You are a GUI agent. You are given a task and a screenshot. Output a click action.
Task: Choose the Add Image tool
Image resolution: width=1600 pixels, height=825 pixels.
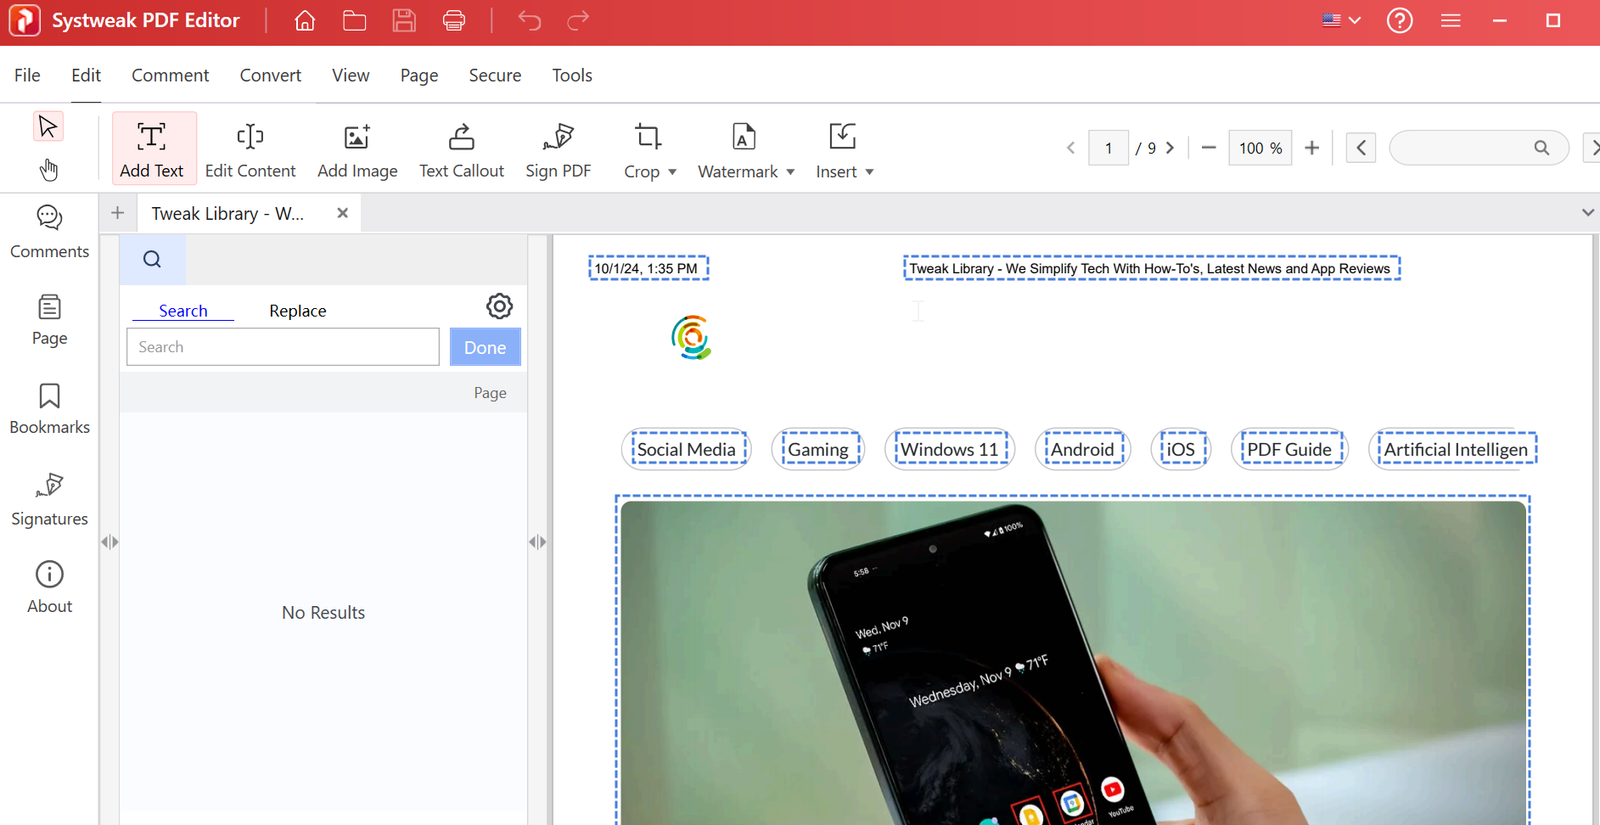[x=357, y=150]
